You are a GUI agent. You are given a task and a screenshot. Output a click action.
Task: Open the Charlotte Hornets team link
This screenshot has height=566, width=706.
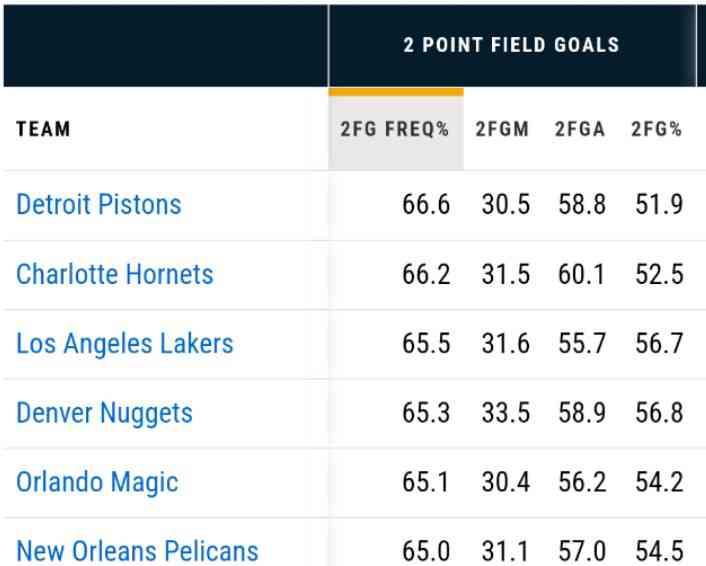(115, 274)
